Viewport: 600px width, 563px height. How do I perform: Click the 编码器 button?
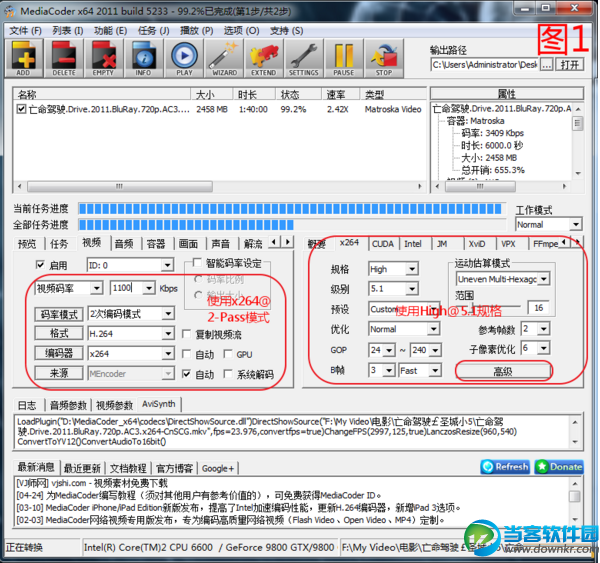(x=59, y=353)
